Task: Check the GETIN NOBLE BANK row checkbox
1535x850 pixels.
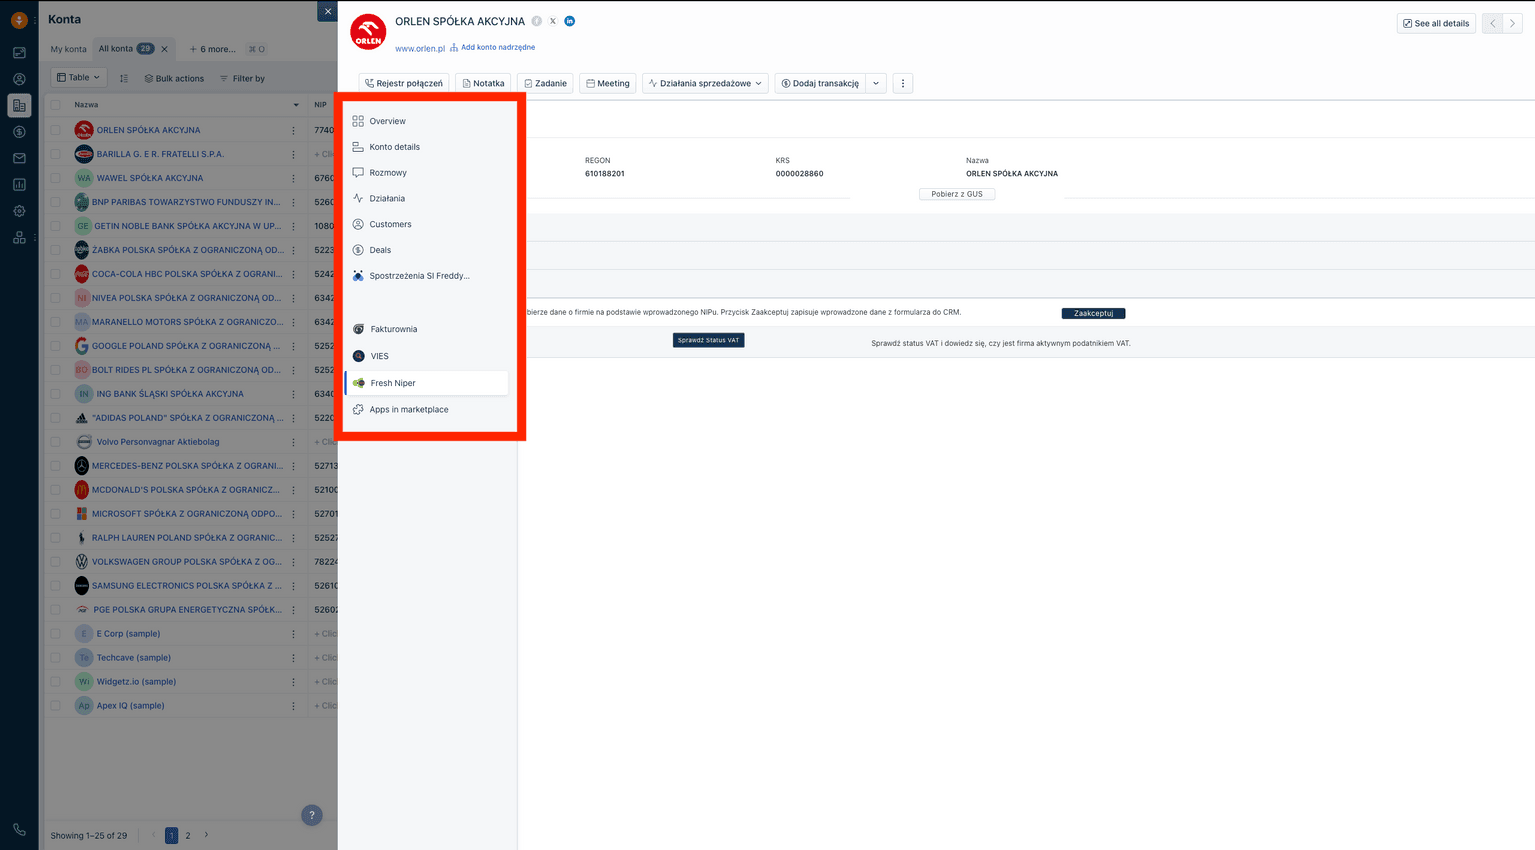Action: 56,226
